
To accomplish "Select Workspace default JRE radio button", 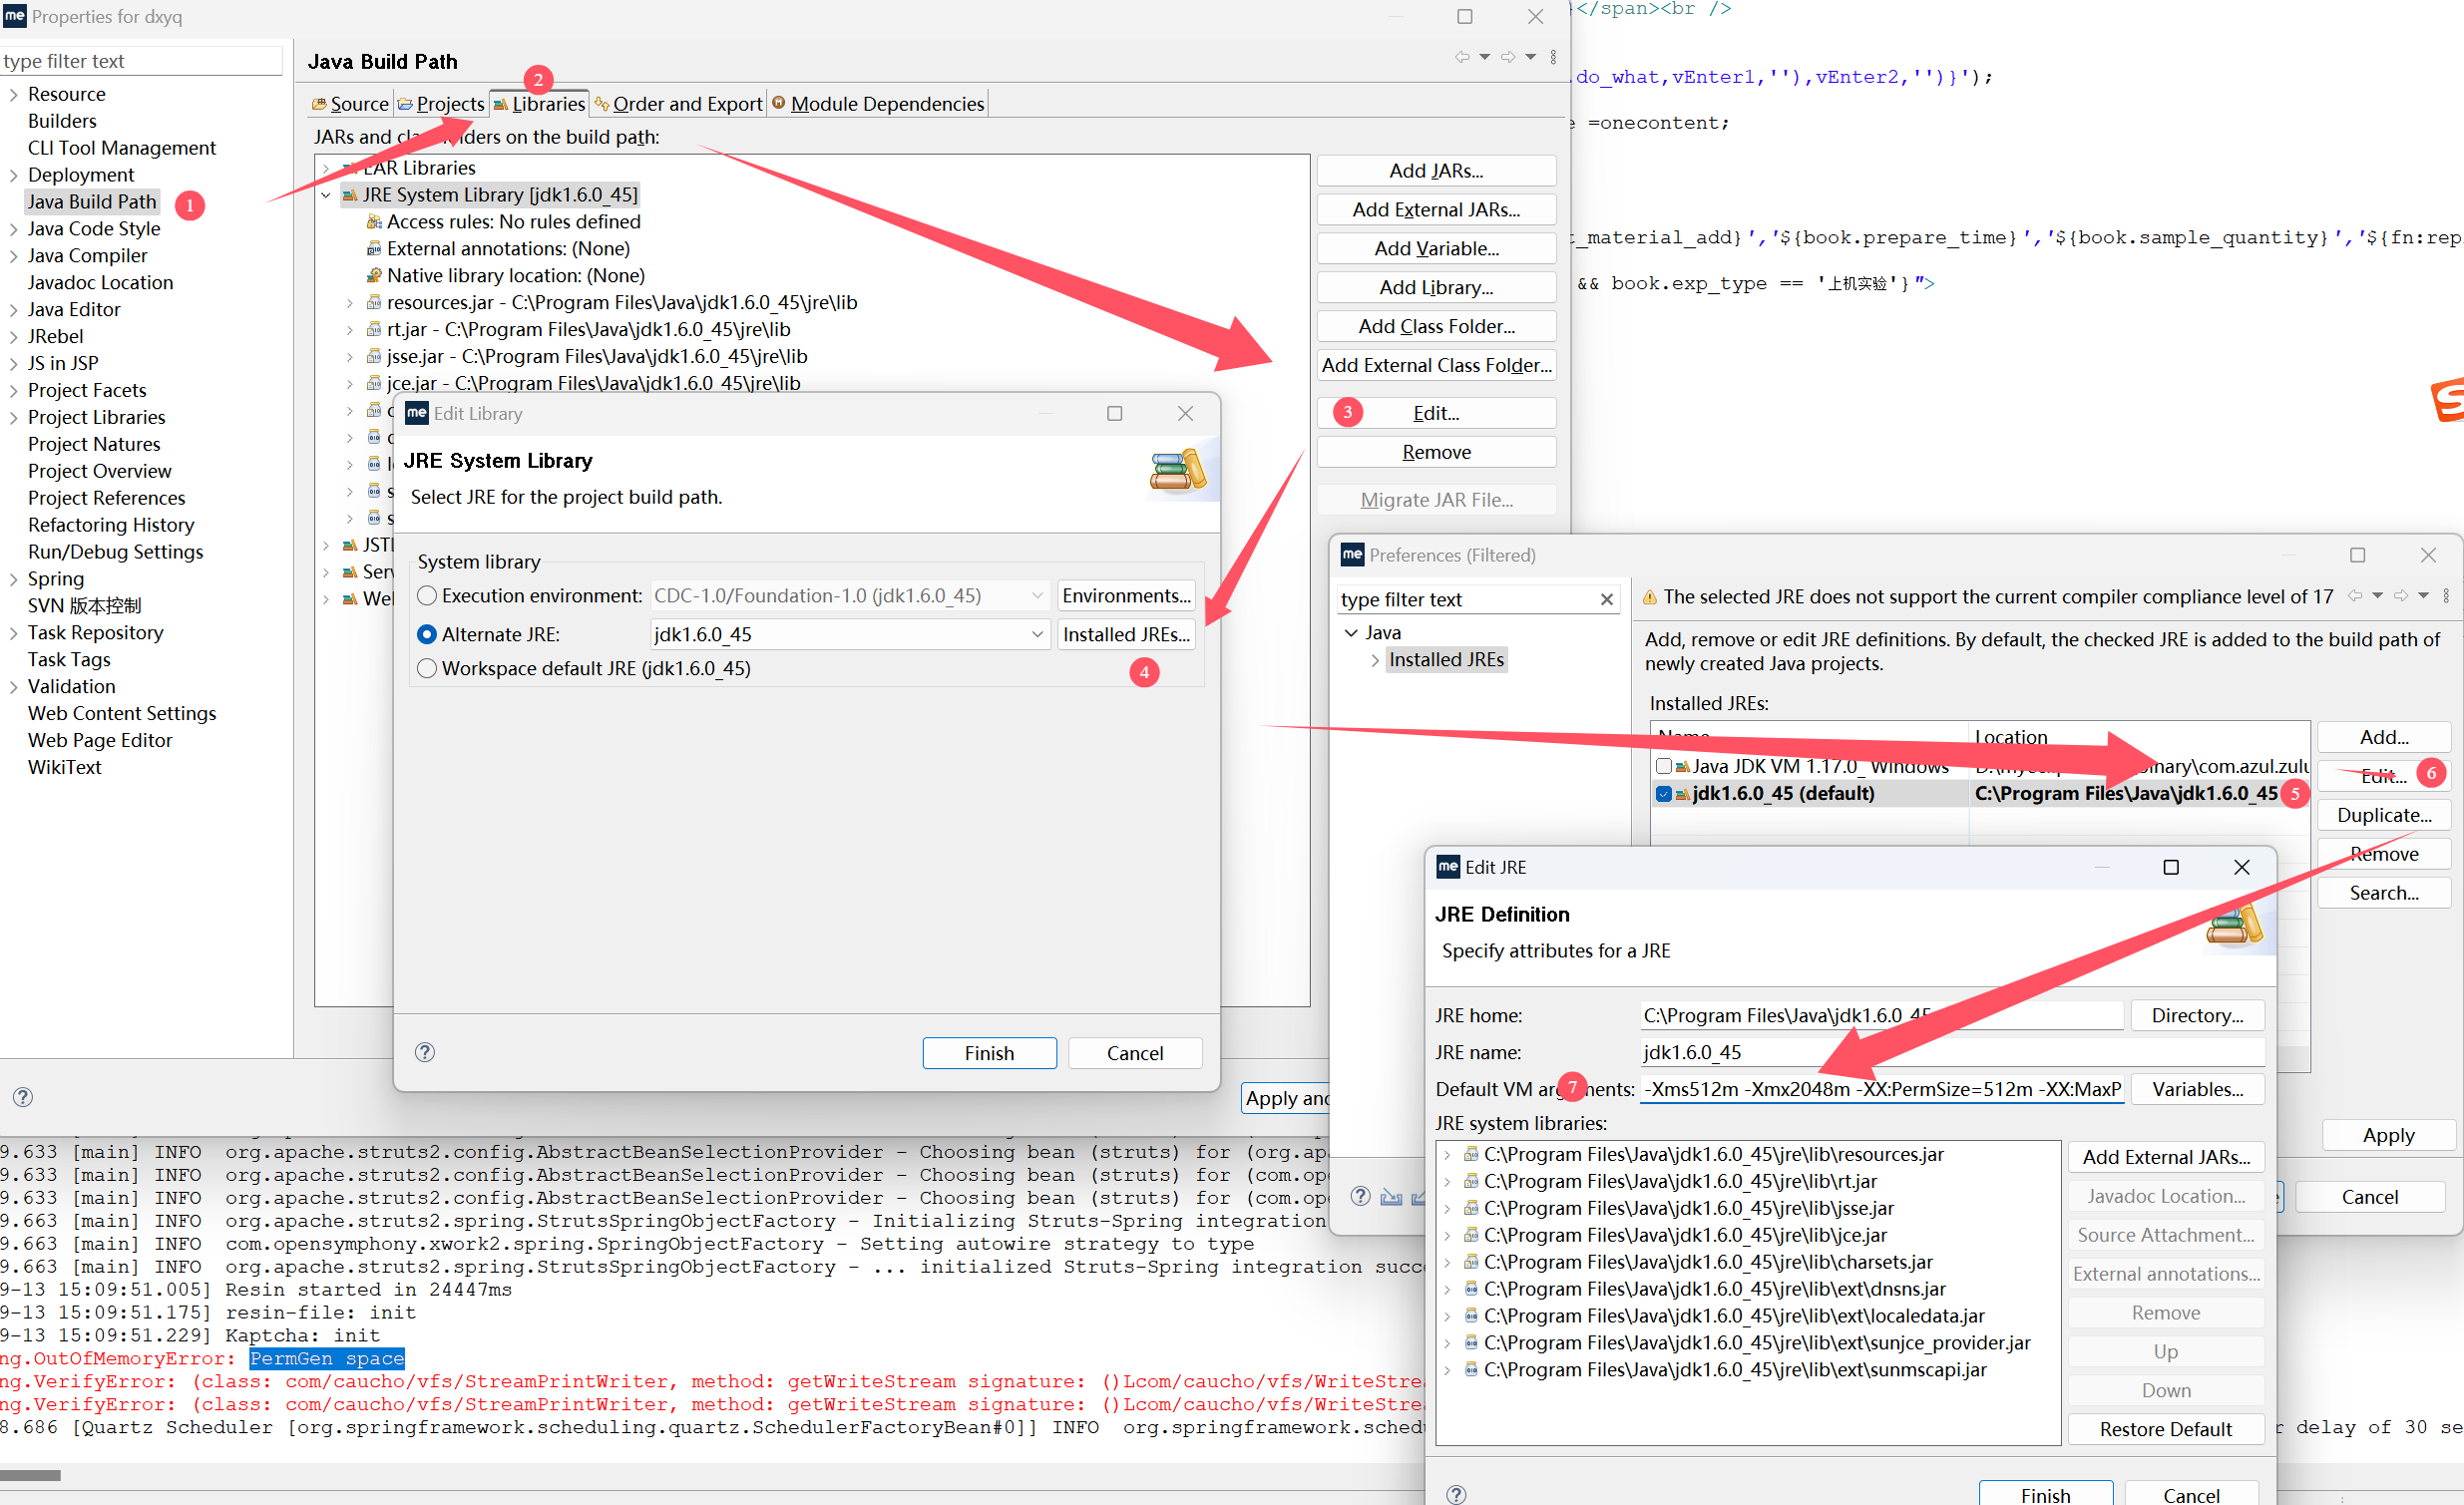I will 427,668.
